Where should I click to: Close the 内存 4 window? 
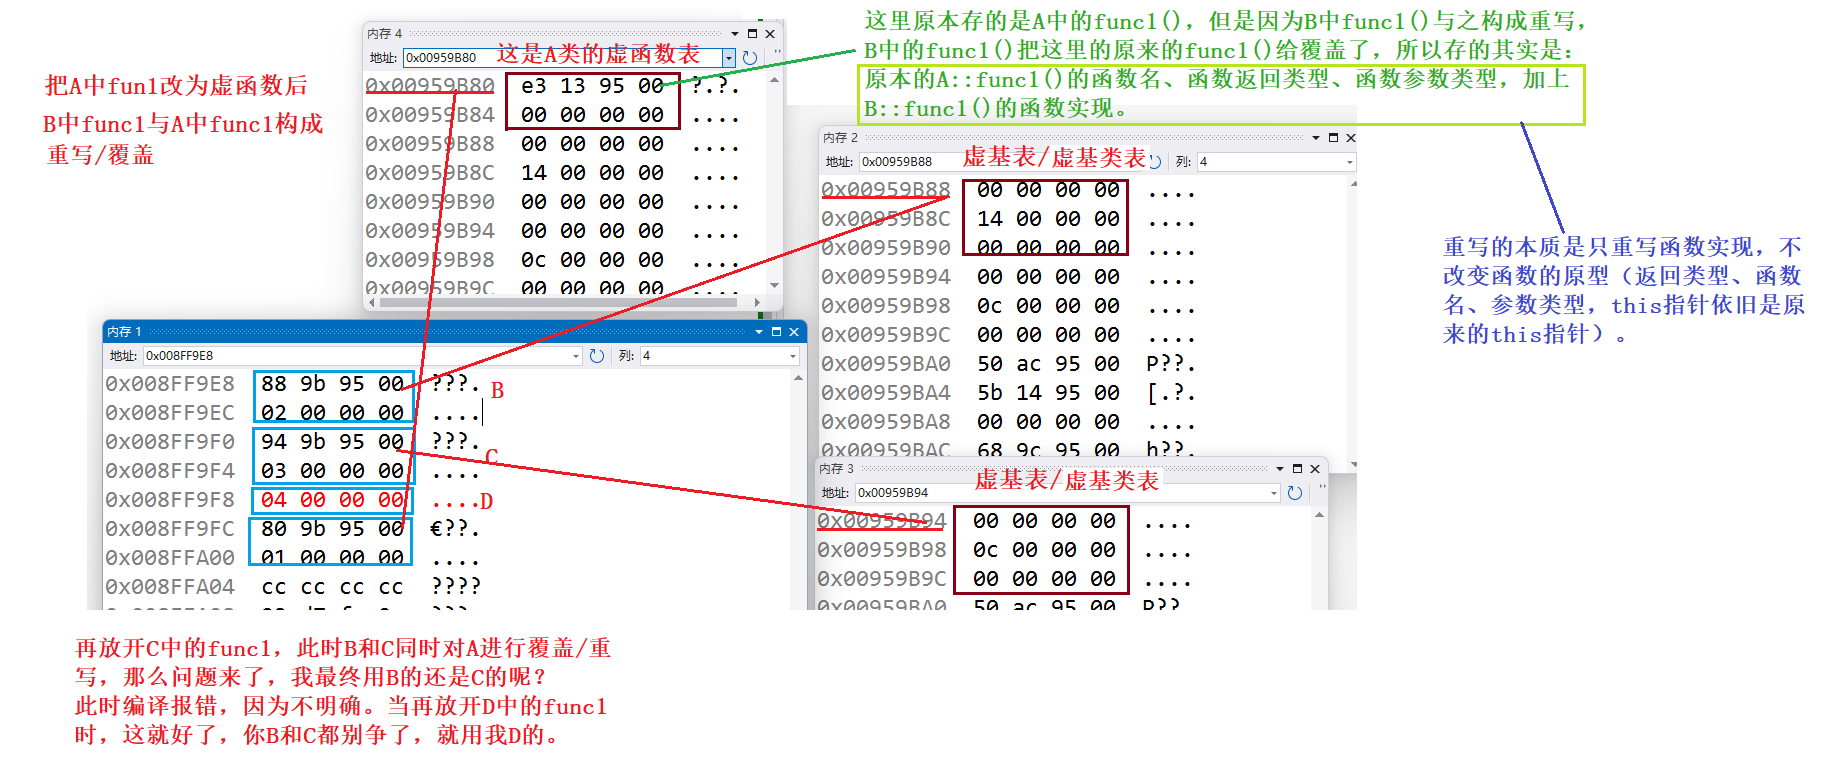tap(770, 34)
